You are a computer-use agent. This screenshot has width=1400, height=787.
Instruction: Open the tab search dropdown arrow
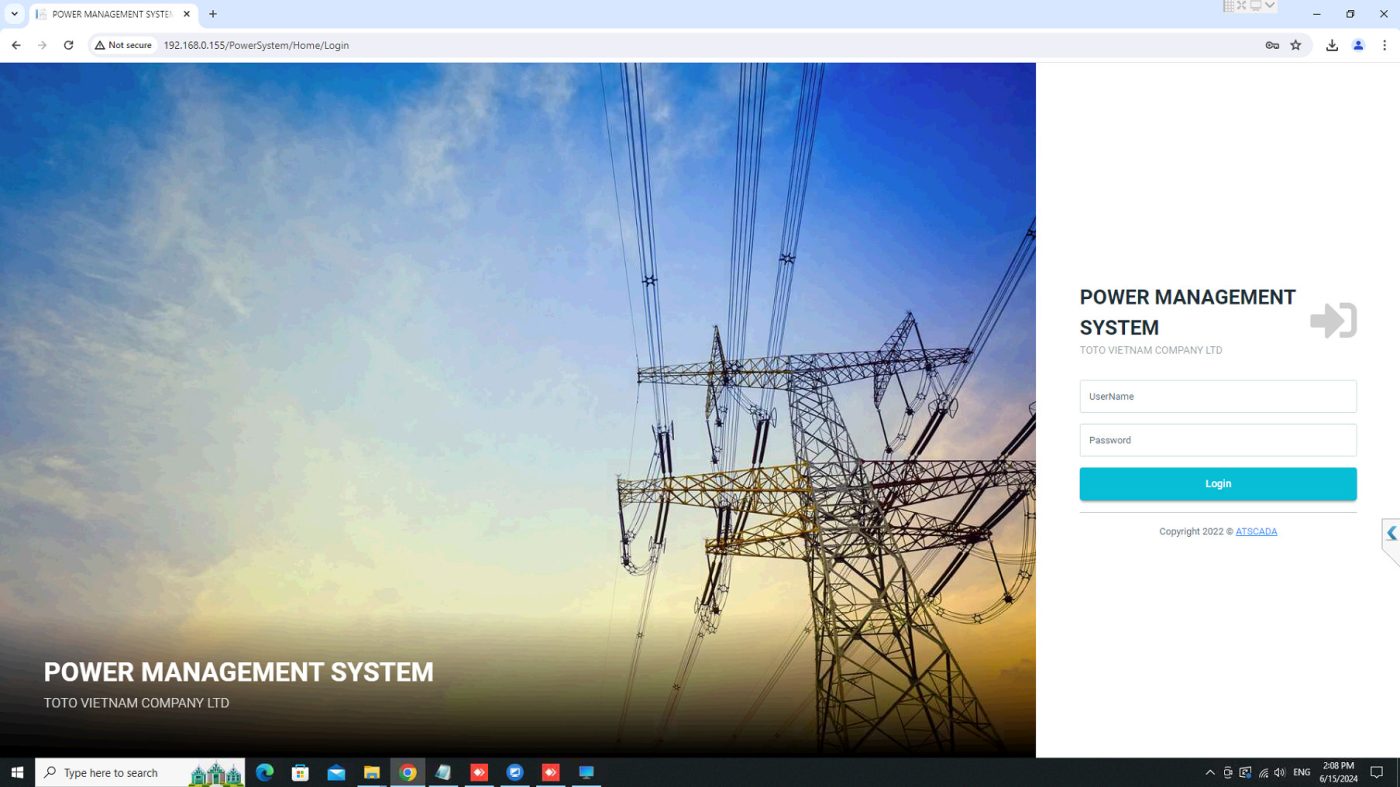14,14
